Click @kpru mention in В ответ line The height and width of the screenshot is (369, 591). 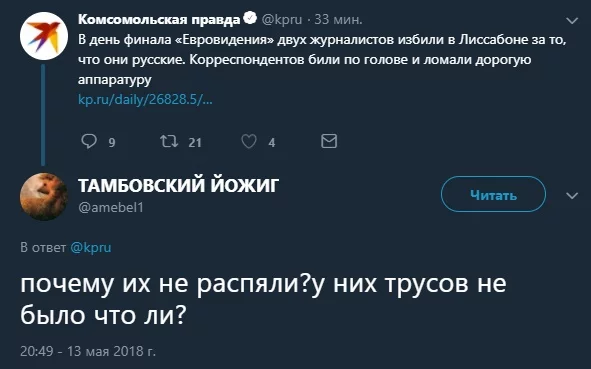coord(90,248)
